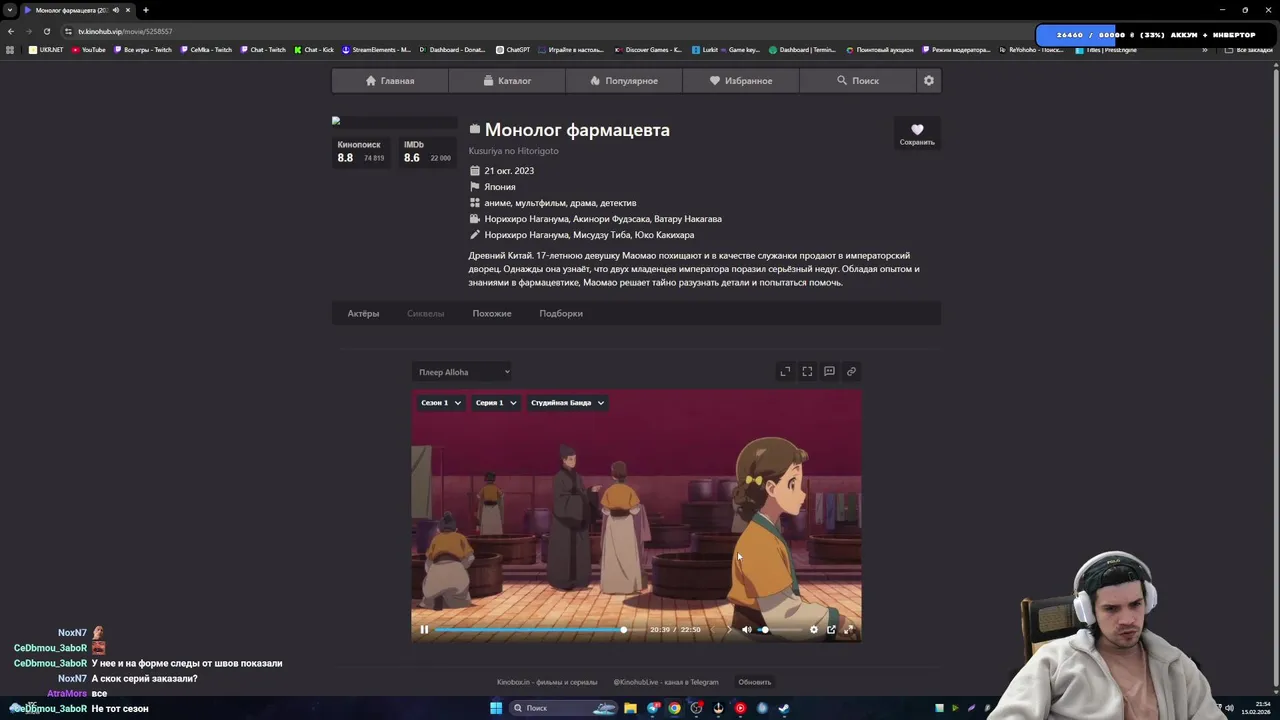Click the fullscreen frame icon above video

point(807,371)
